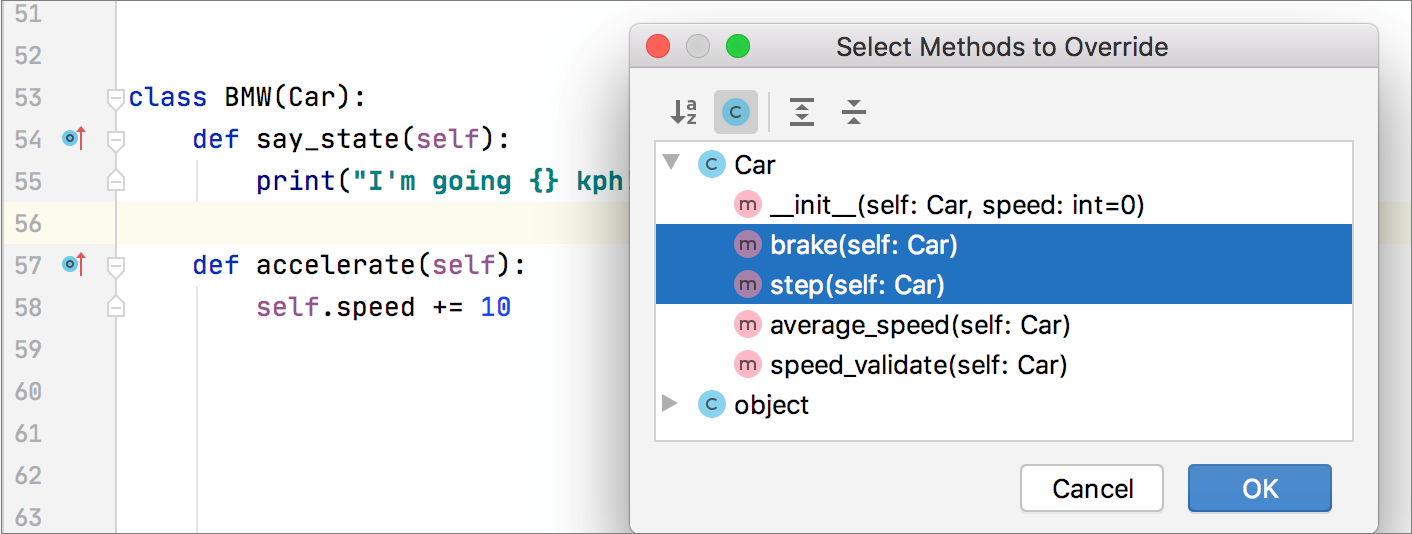Click the override gutter icon on line 54
This screenshot has width=1412, height=534.
(x=74, y=139)
